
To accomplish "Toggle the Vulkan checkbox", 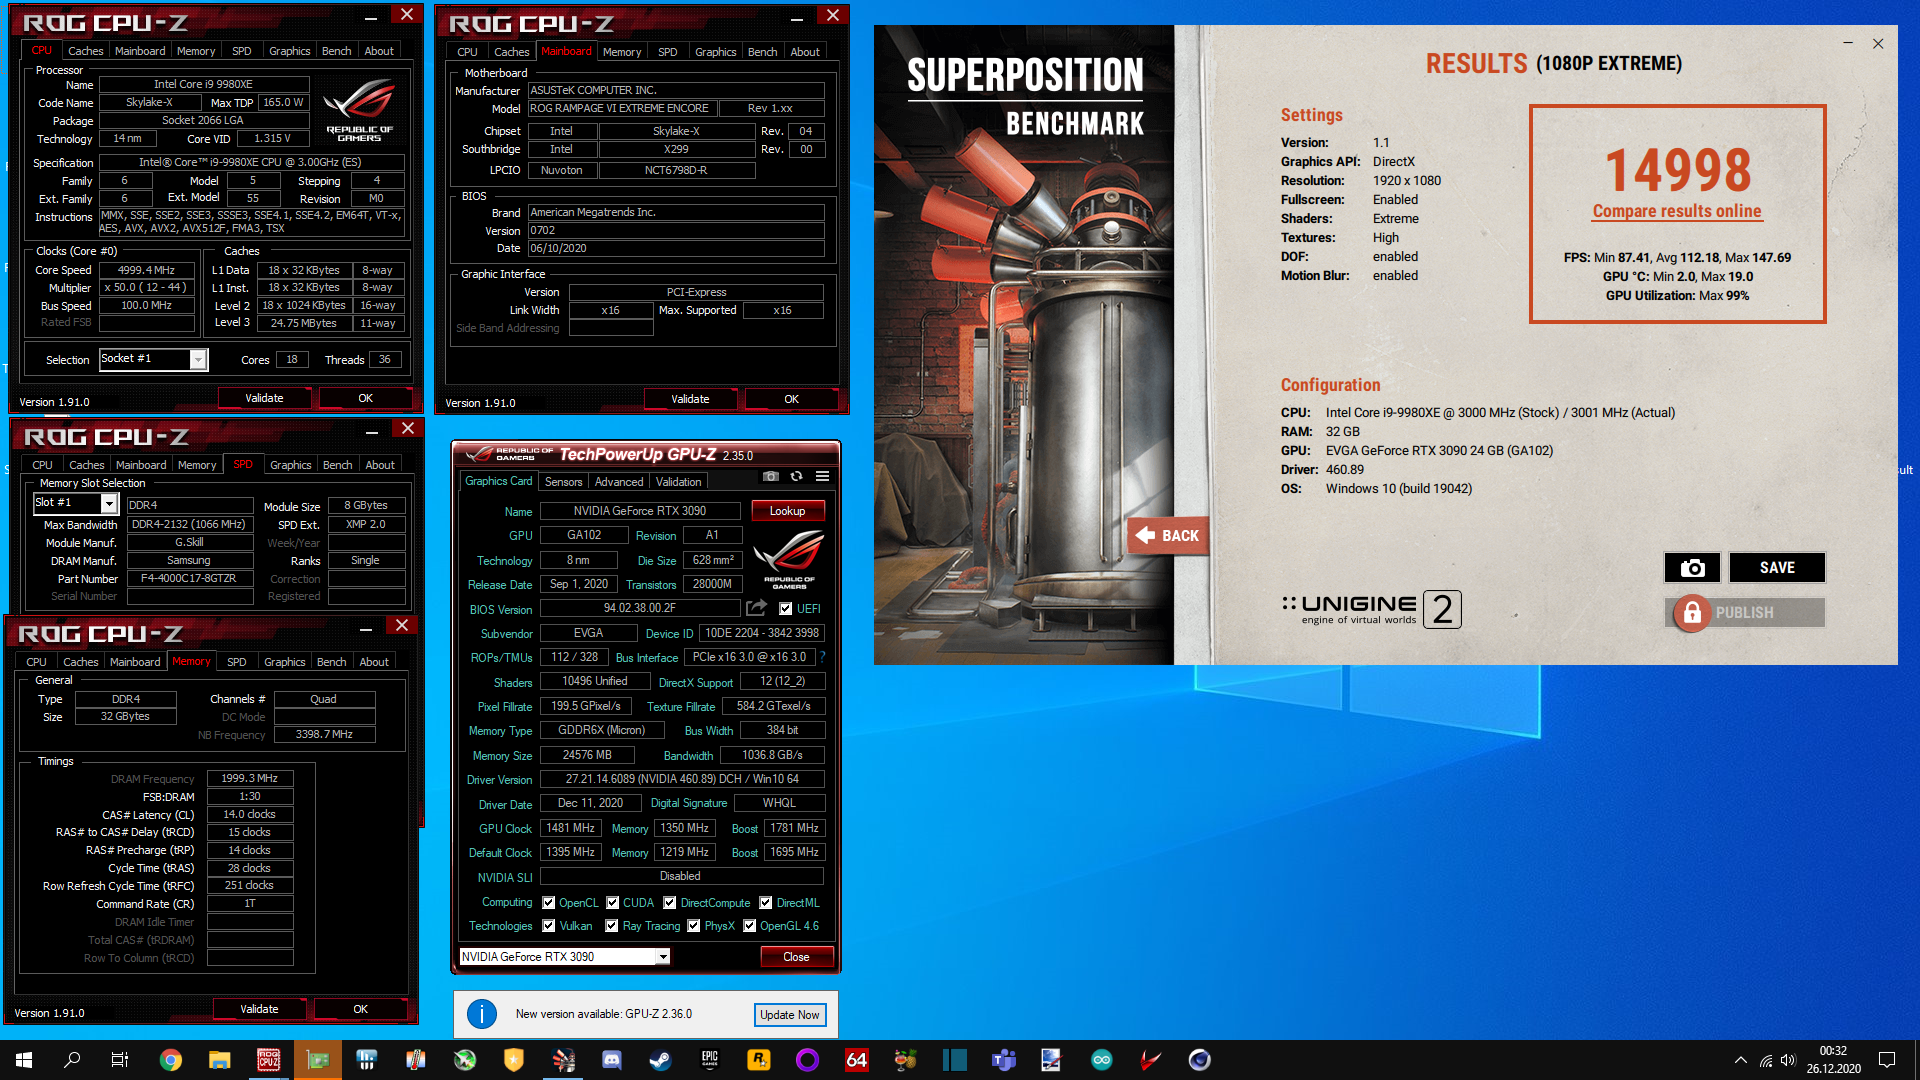I will (548, 926).
